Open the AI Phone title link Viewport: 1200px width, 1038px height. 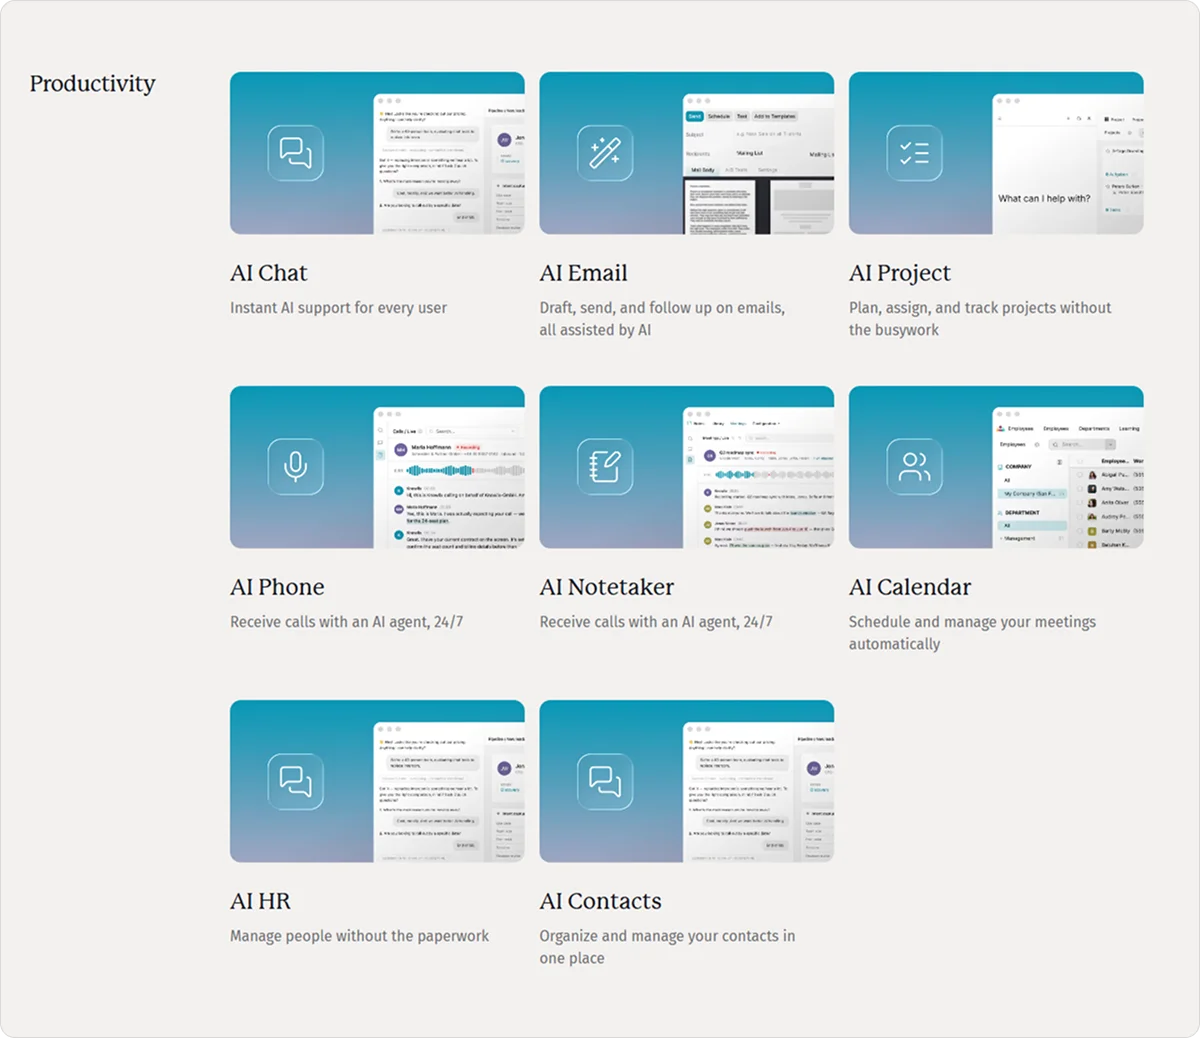[x=277, y=587]
